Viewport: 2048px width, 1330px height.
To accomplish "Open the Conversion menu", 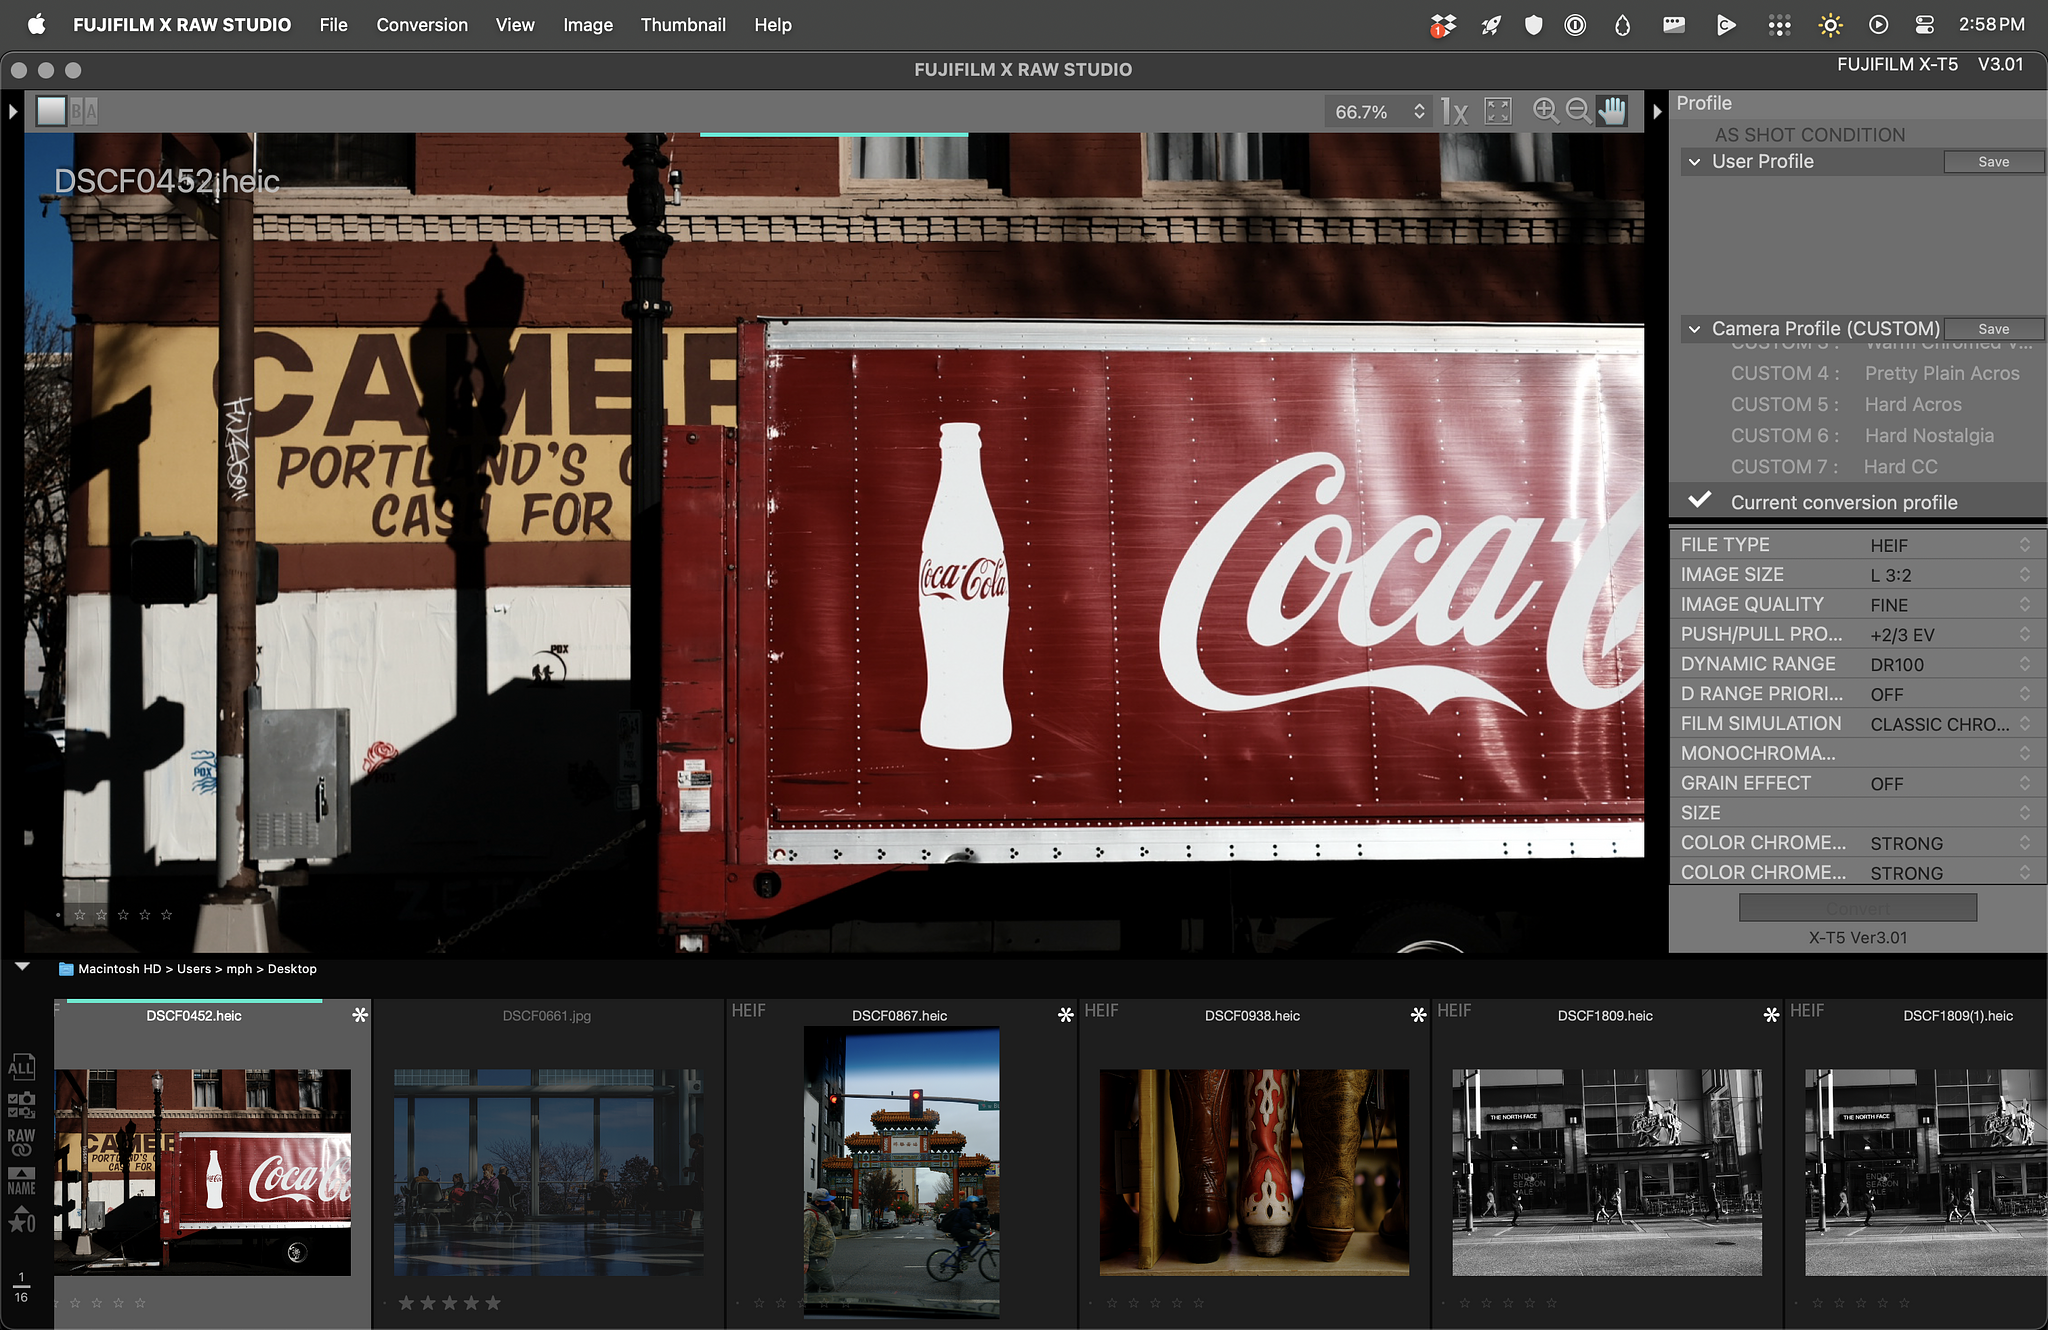I will point(422,22).
